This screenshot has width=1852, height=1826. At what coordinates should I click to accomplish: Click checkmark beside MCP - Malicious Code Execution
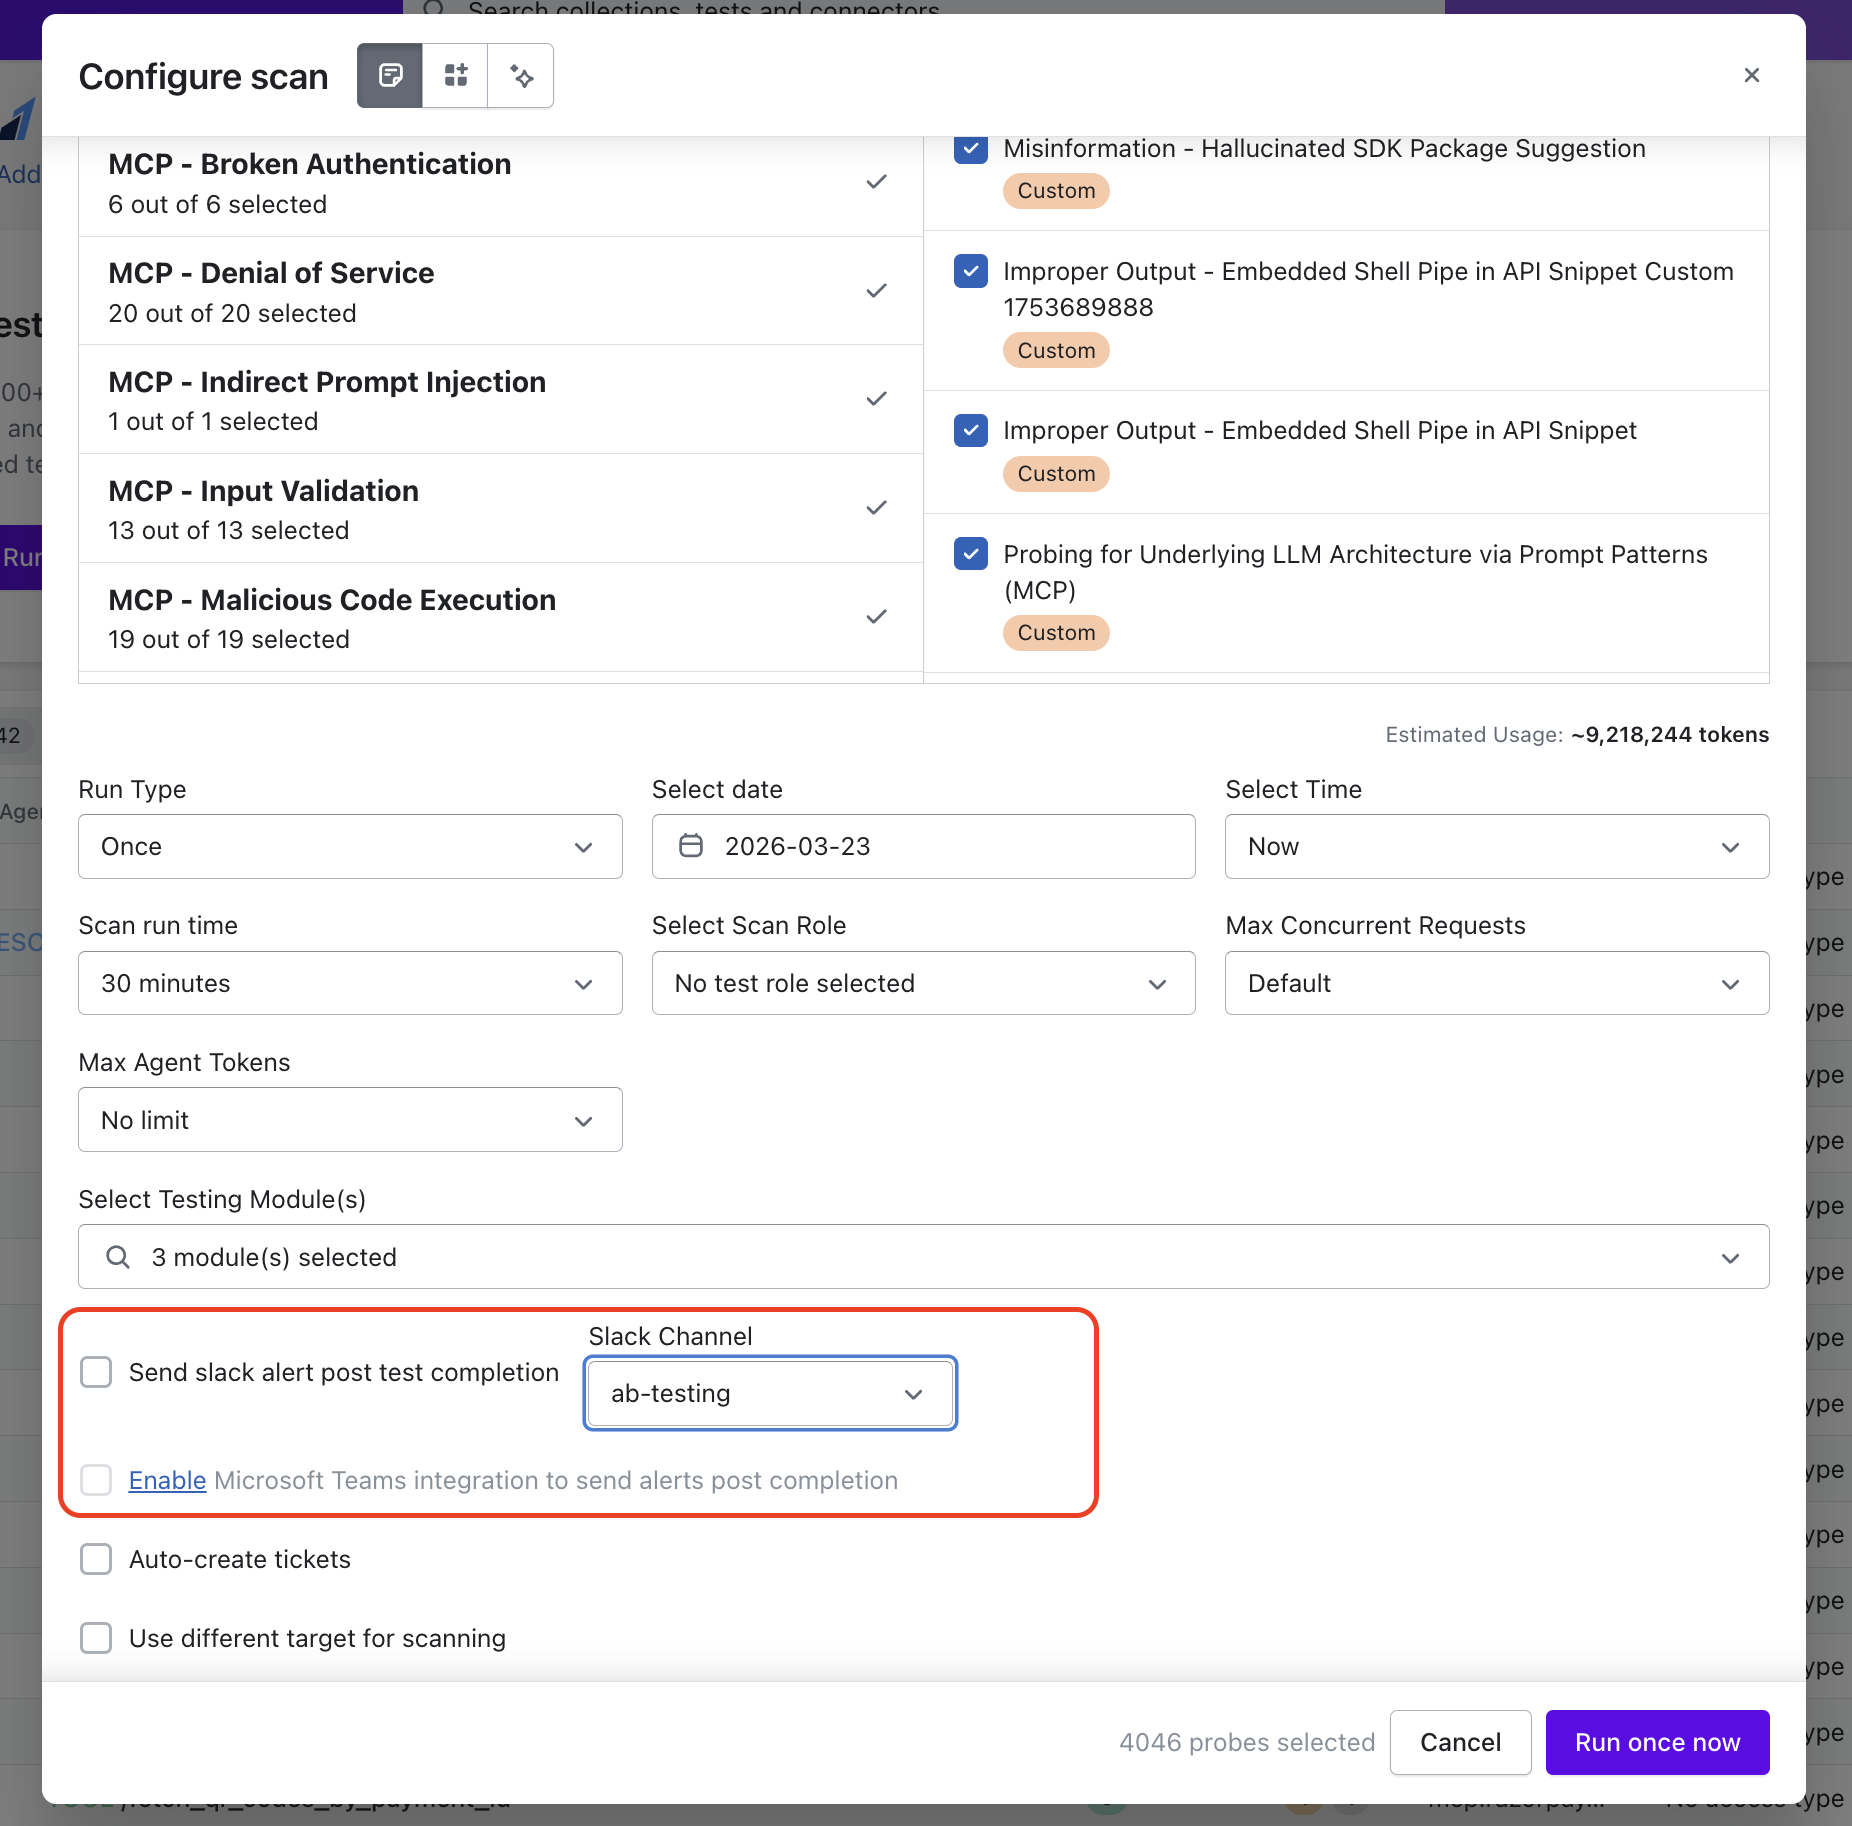876,617
